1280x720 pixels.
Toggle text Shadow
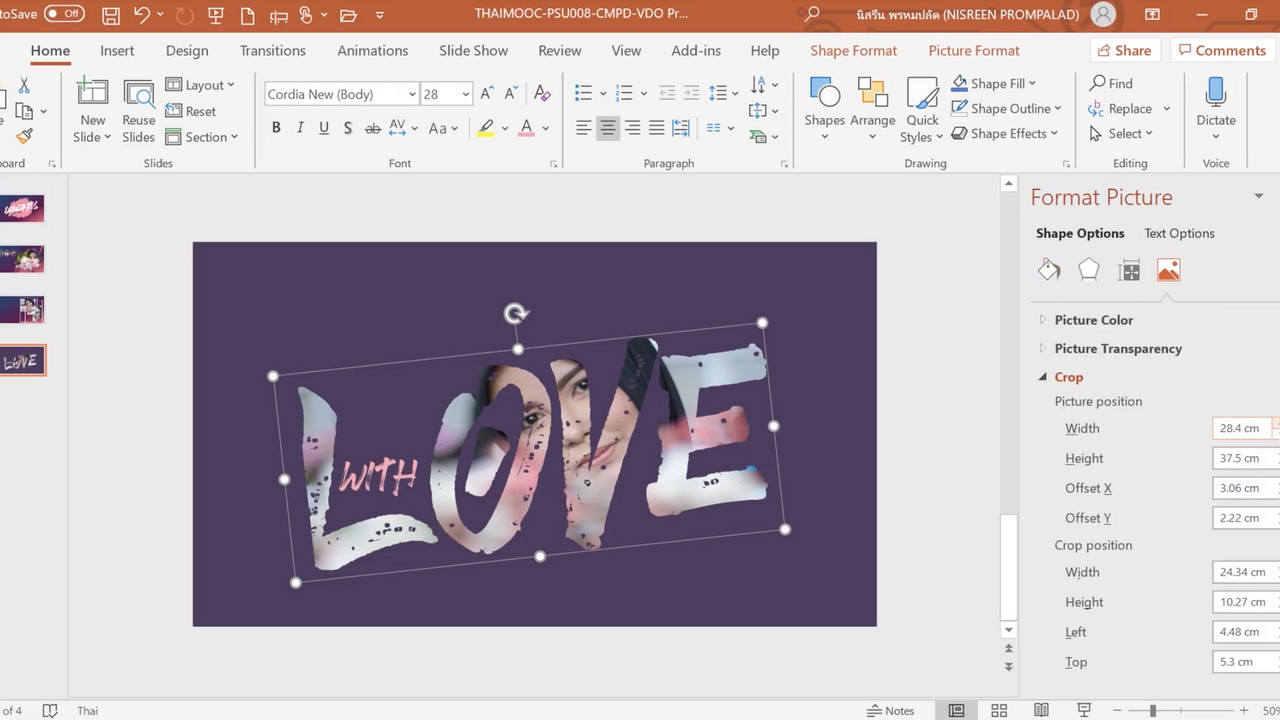tap(347, 128)
